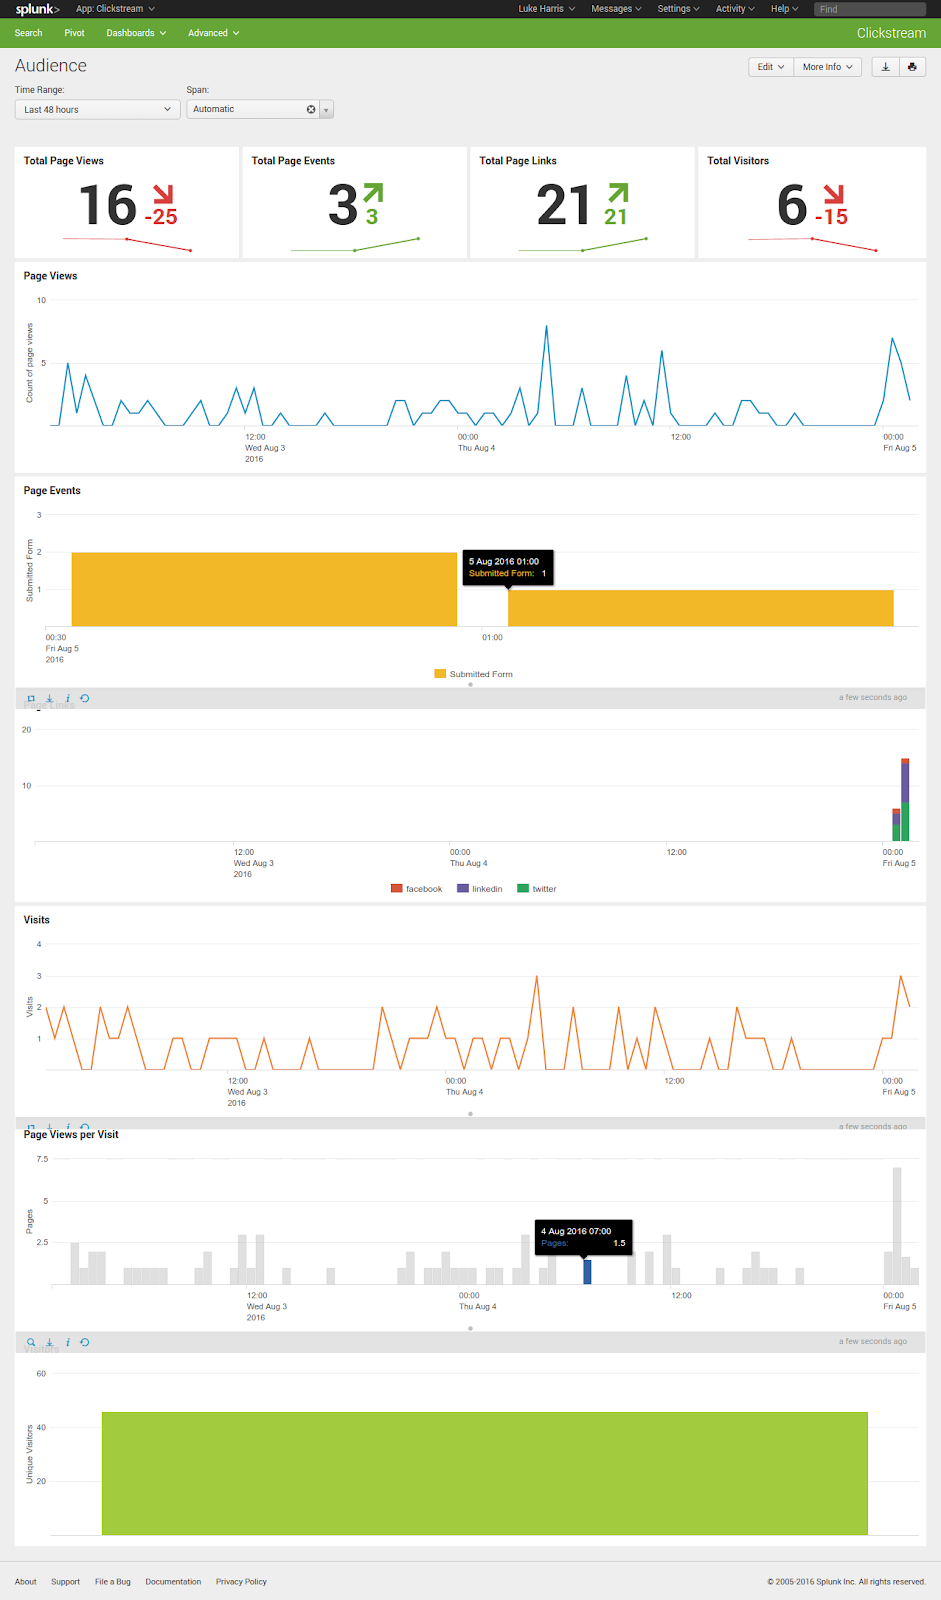Click the refresh icon in Visitors panel toolbar
Image resolution: width=941 pixels, height=1600 pixels.
click(85, 1342)
